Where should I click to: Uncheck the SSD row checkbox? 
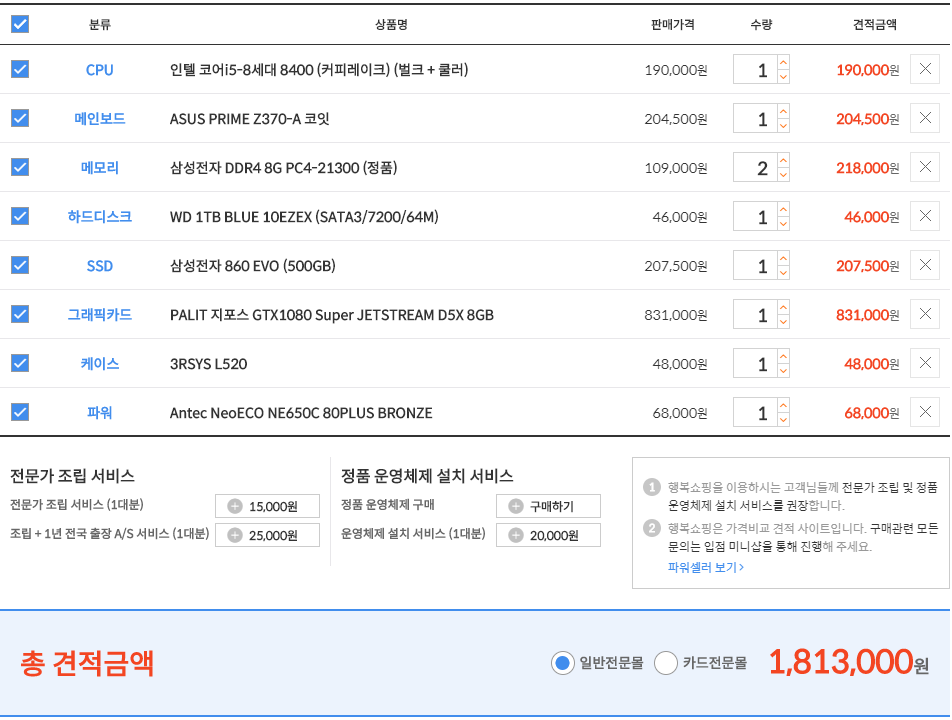[20, 265]
